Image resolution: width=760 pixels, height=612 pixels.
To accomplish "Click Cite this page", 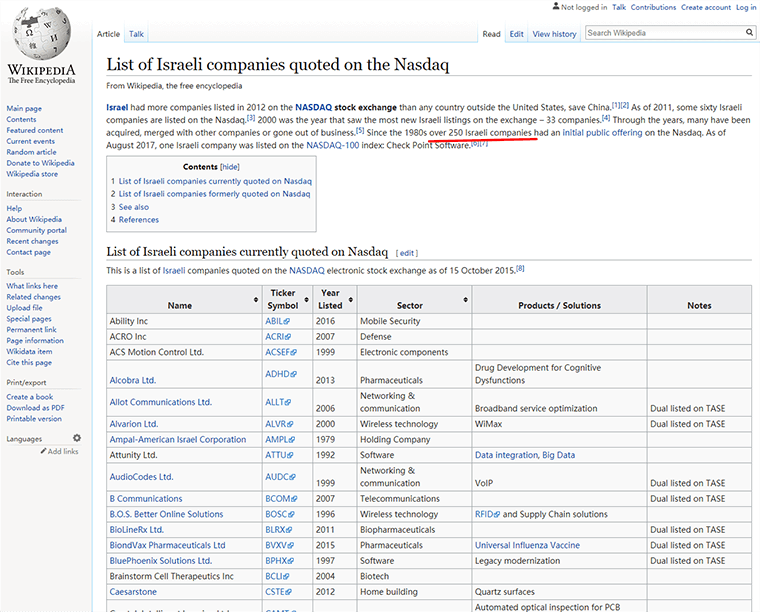I will [x=29, y=362].
